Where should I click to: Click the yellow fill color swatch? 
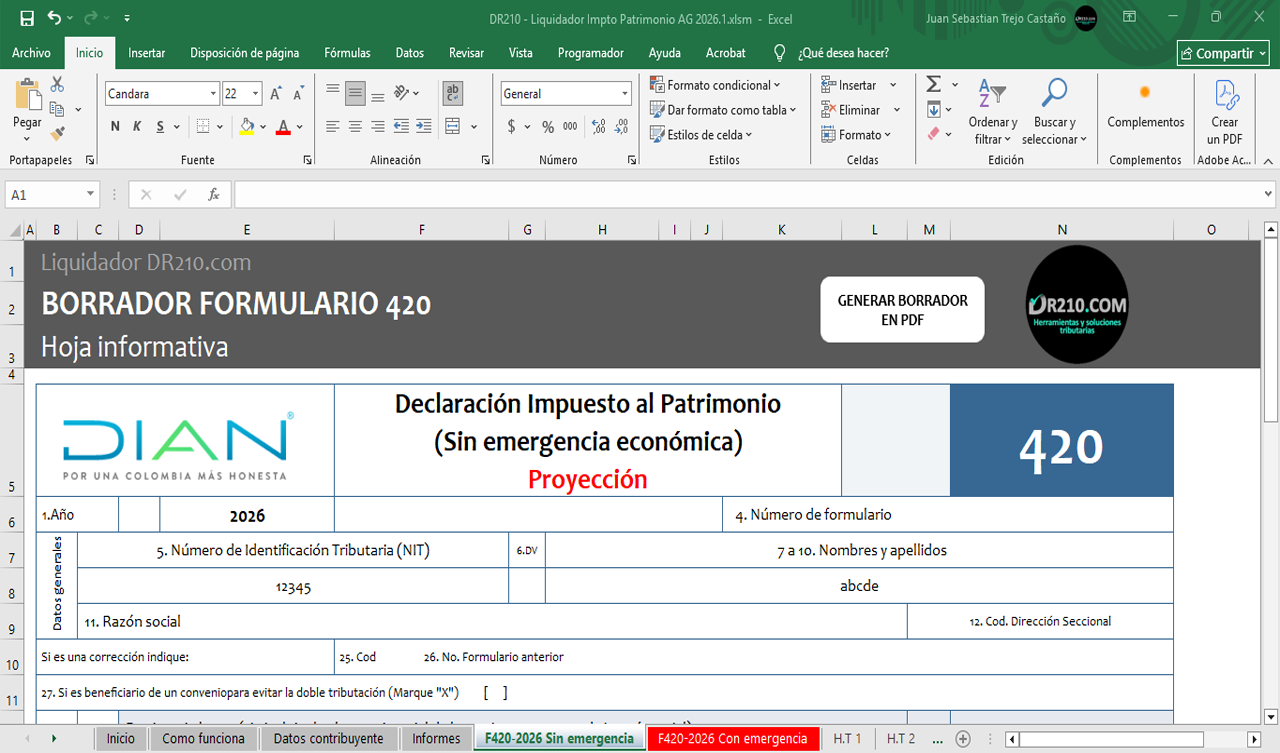pyautogui.click(x=247, y=127)
